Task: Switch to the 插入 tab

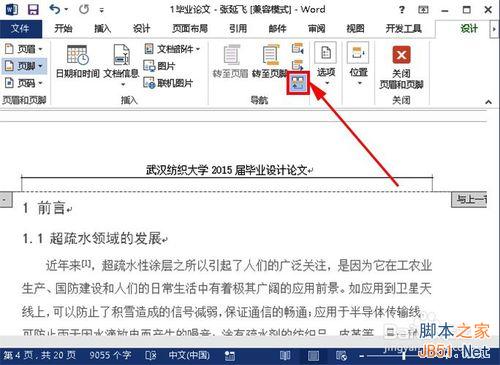Action: click(102, 29)
